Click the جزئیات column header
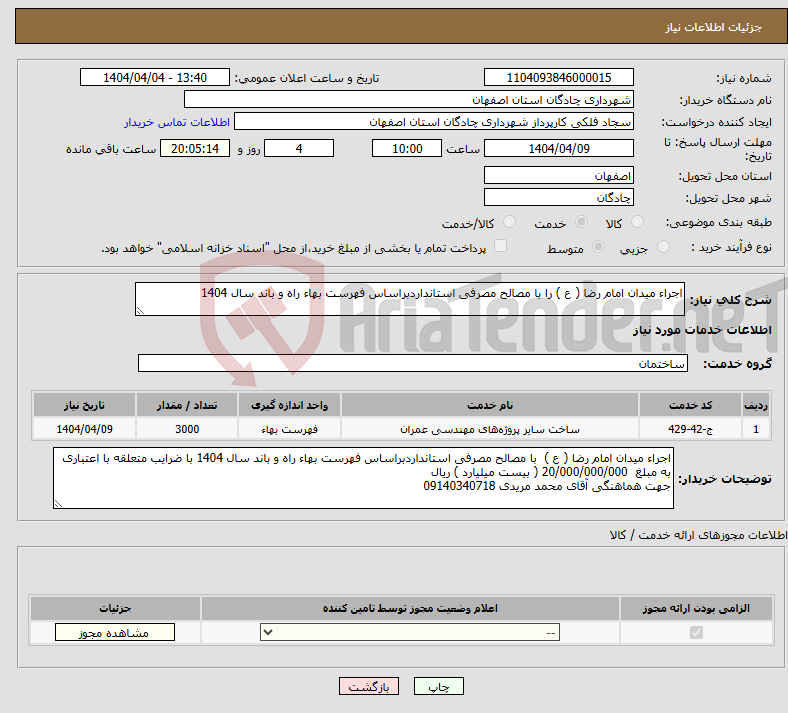Image resolution: width=788 pixels, height=713 pixels. 115,608
